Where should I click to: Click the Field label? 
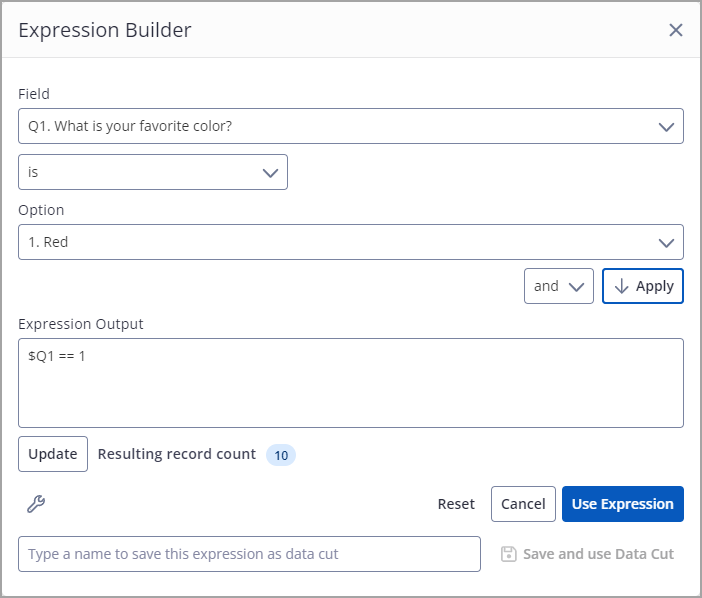(x=34, y=94)
